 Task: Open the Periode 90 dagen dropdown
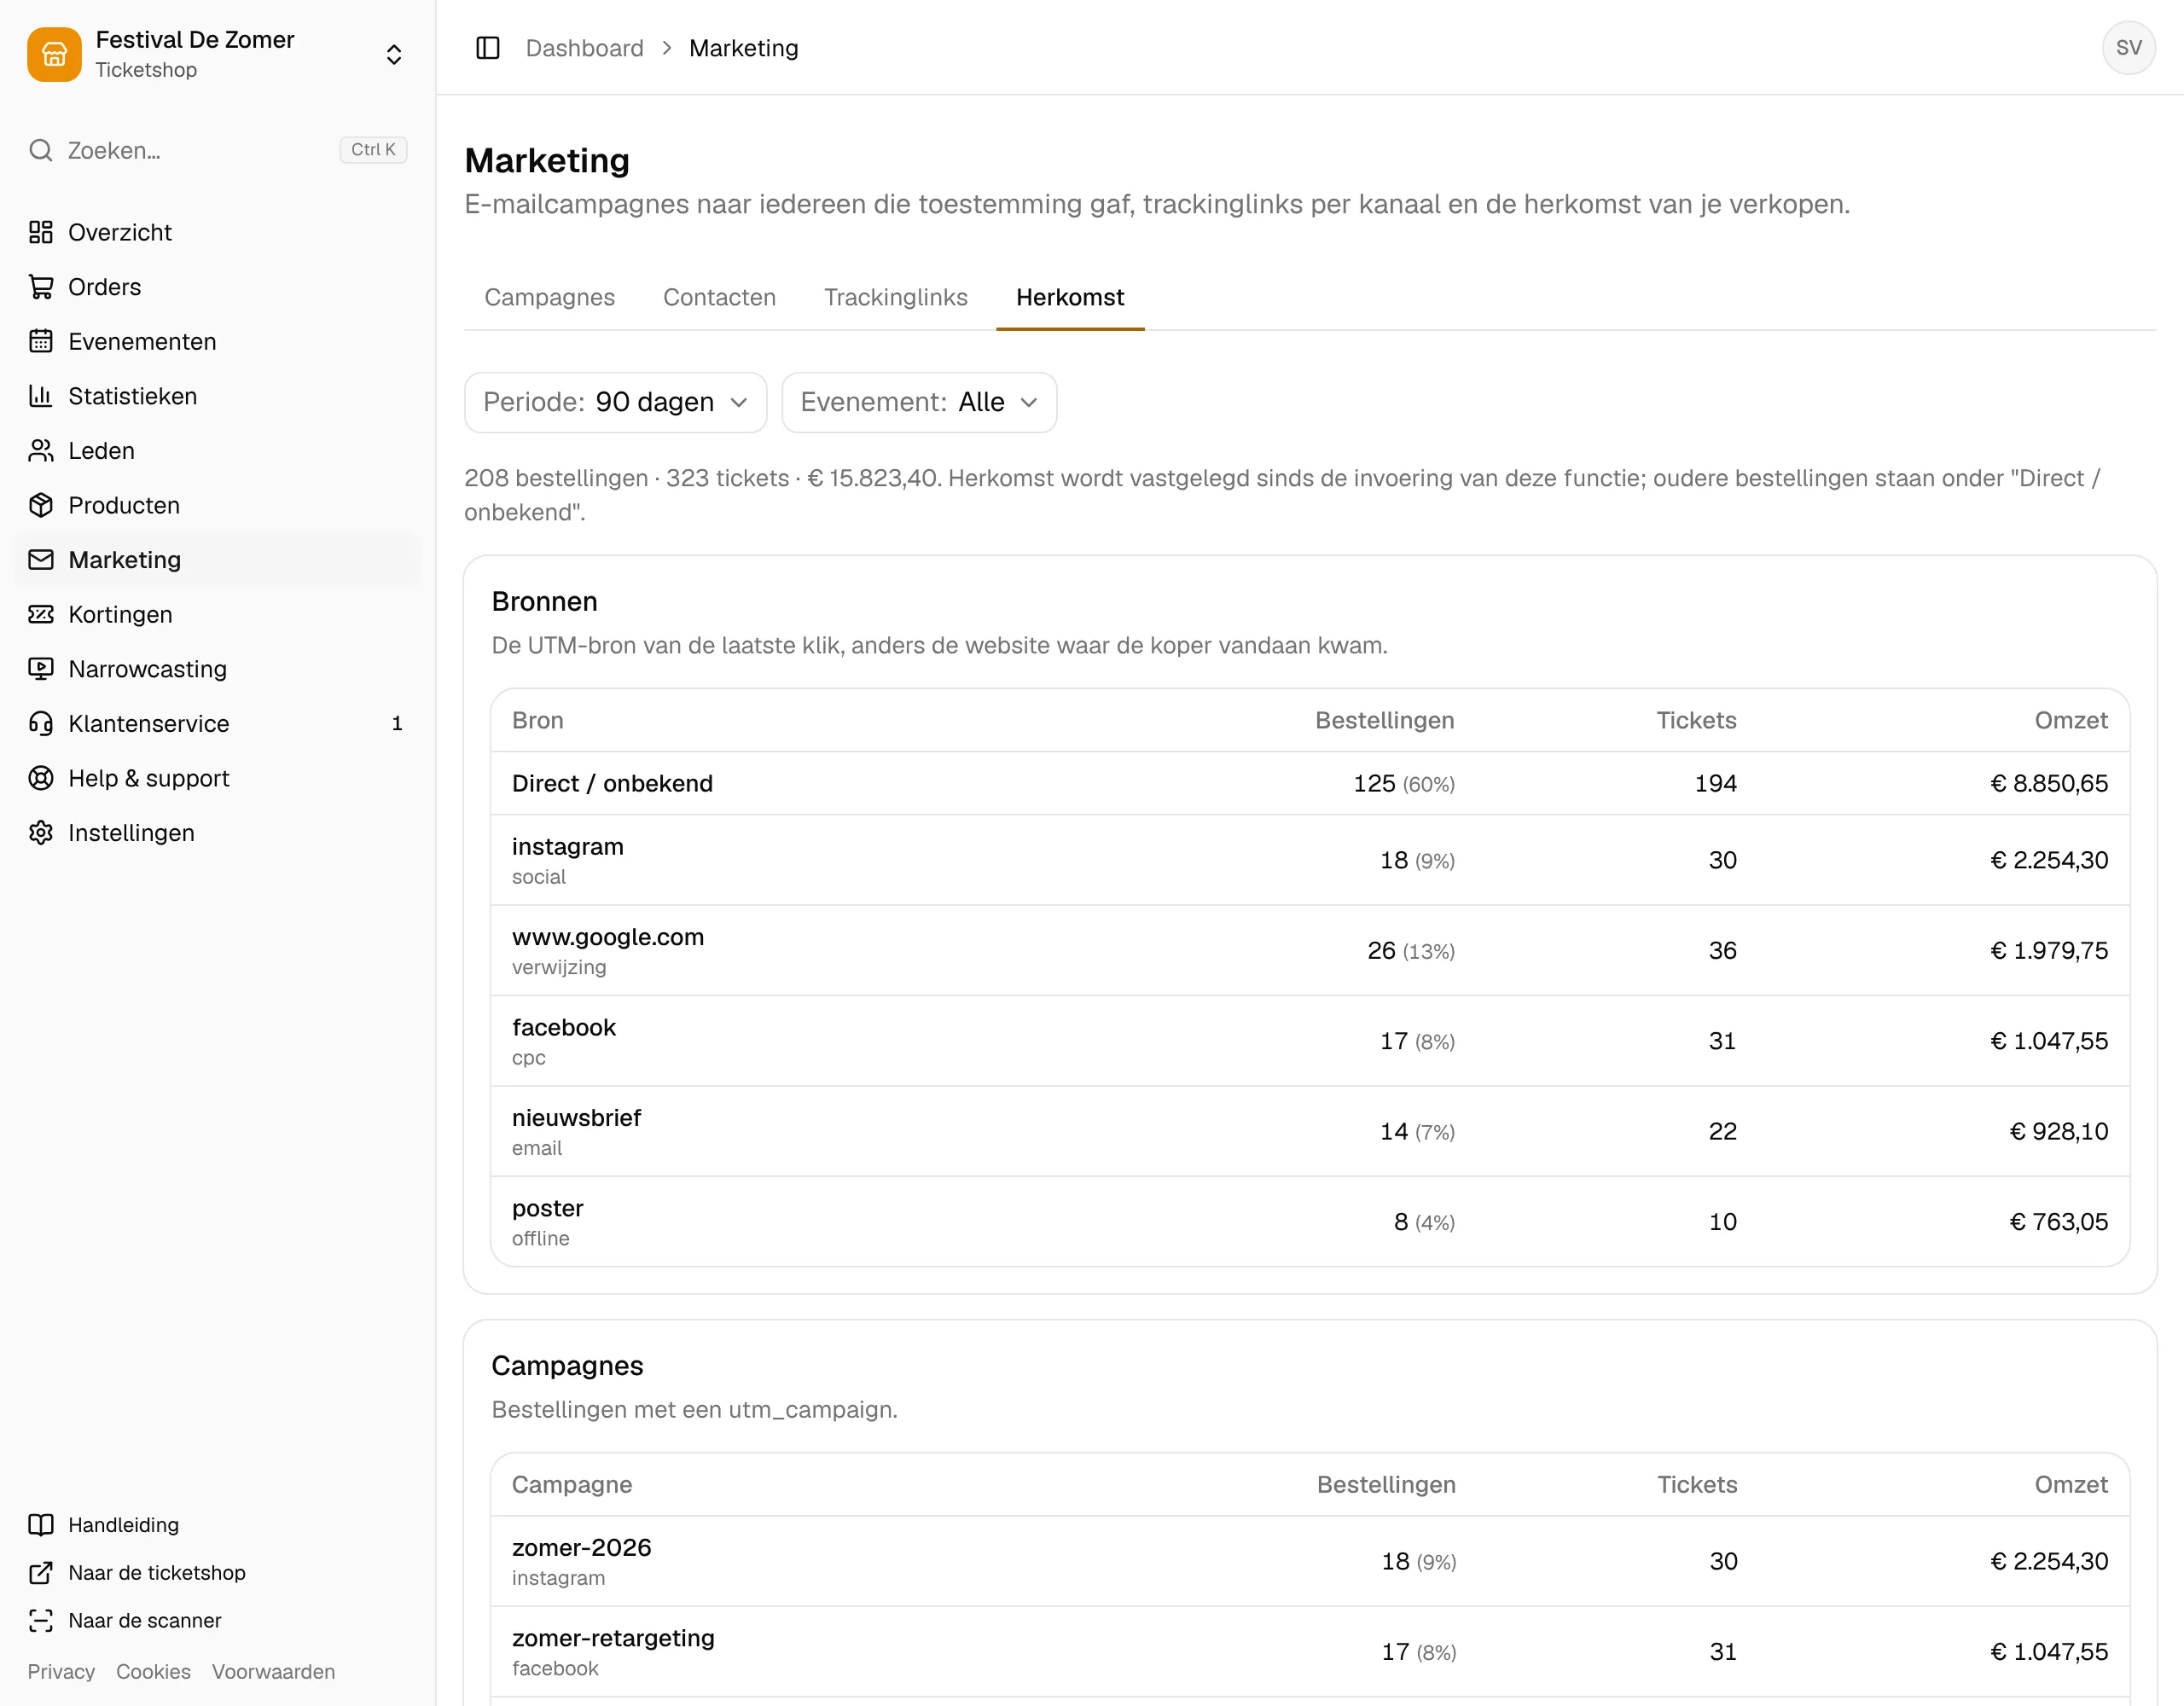pyautogui.click(x=615, y=402)
